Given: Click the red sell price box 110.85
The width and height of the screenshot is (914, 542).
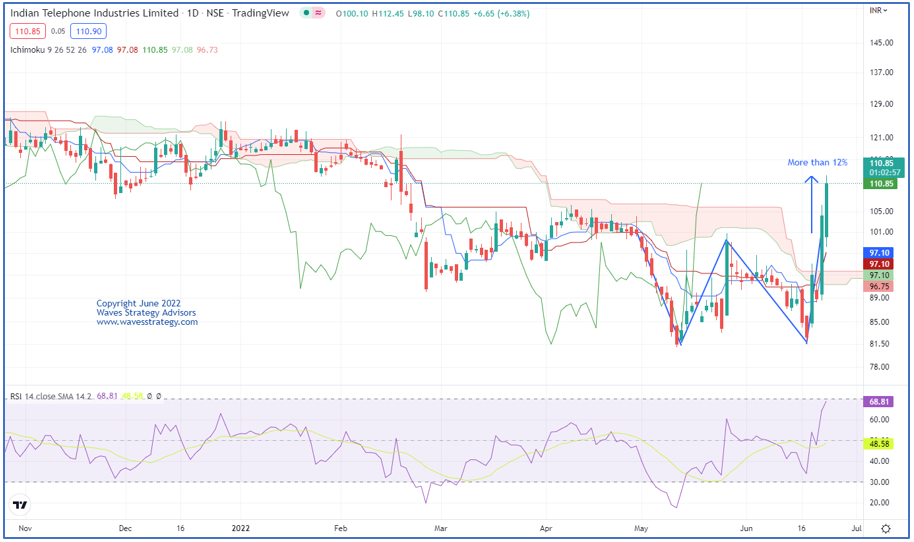Looking at the screenshot, I should pos(27,31).
